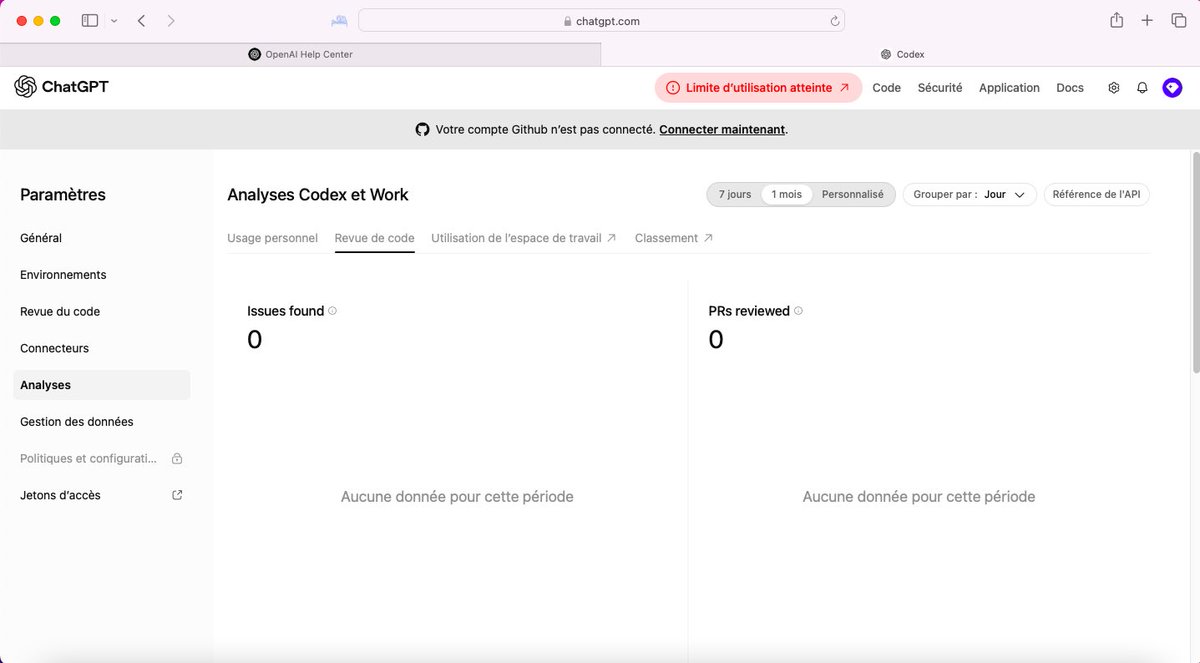This screenshot has height=663, width=1200.
Task: Switch to the OpenAI Help Center browser tab
Action: tap(300, 55)
